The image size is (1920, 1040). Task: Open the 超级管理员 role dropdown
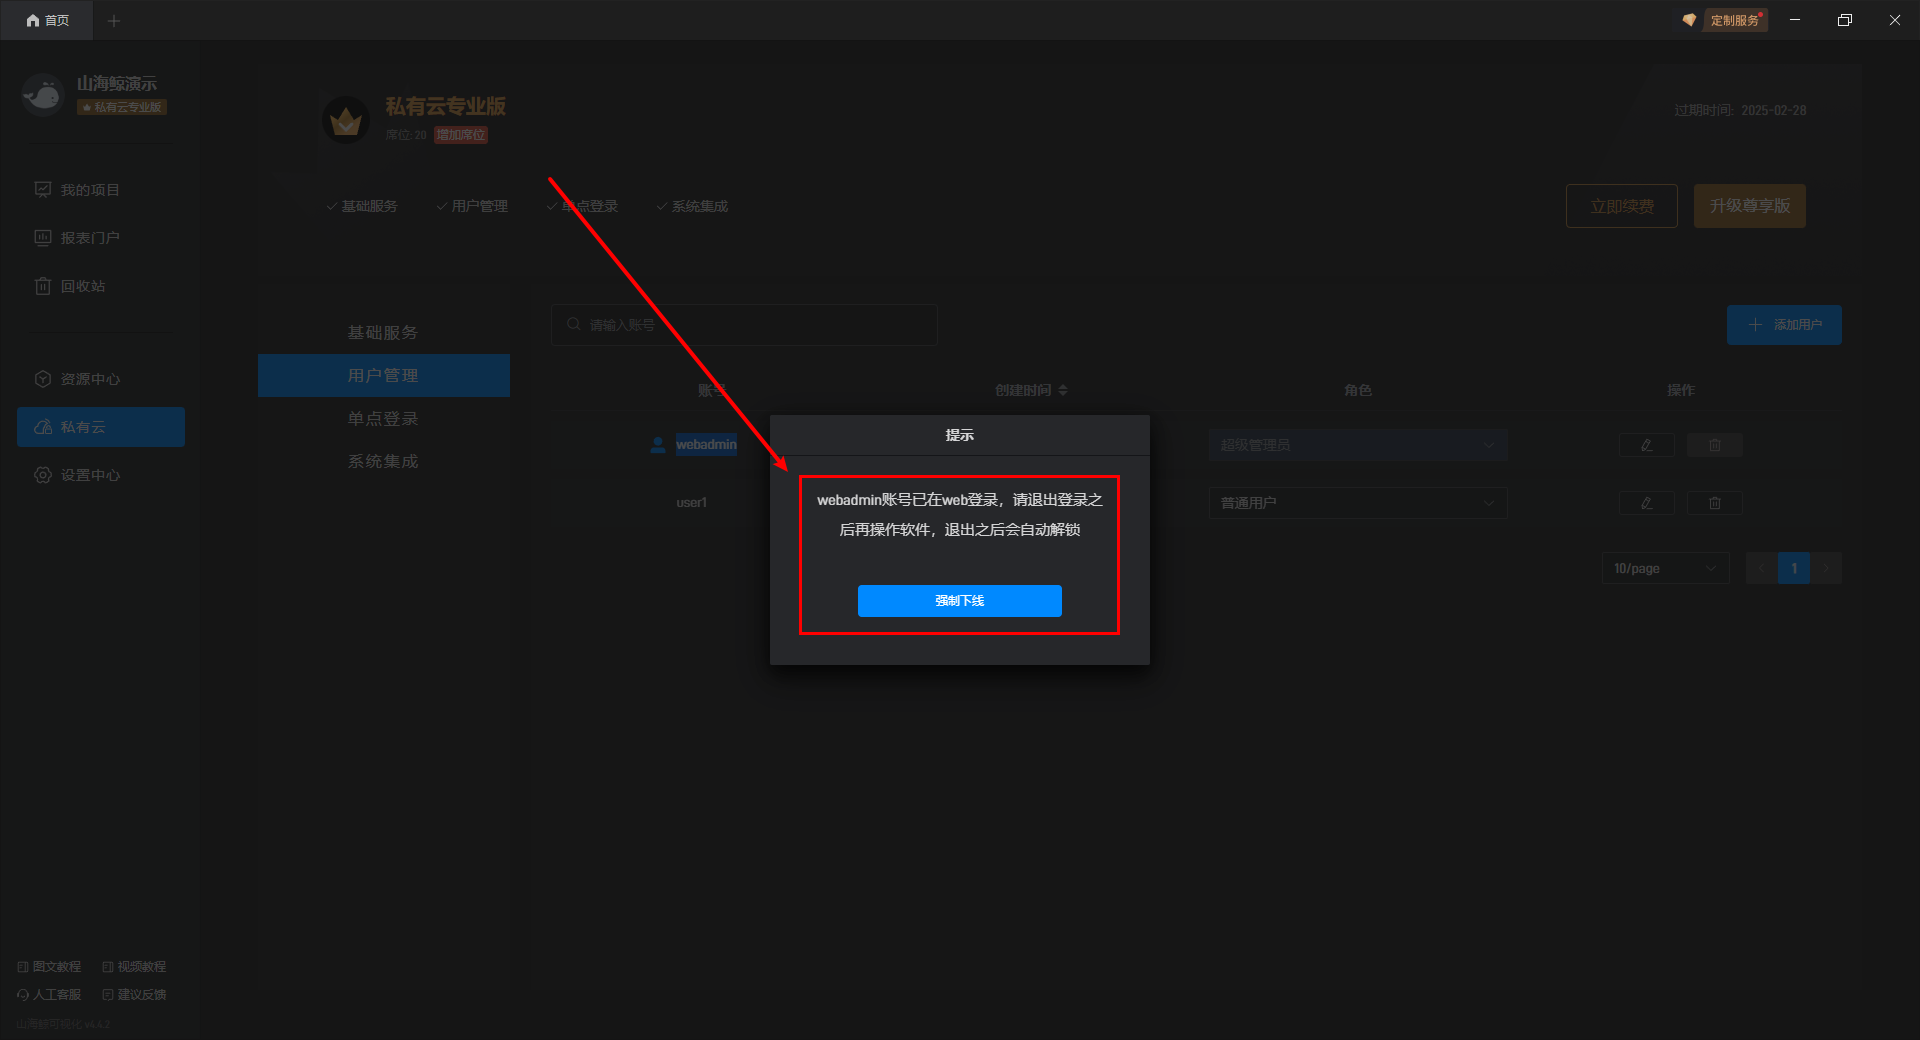pyautogui.click(x=1358, y=445)
